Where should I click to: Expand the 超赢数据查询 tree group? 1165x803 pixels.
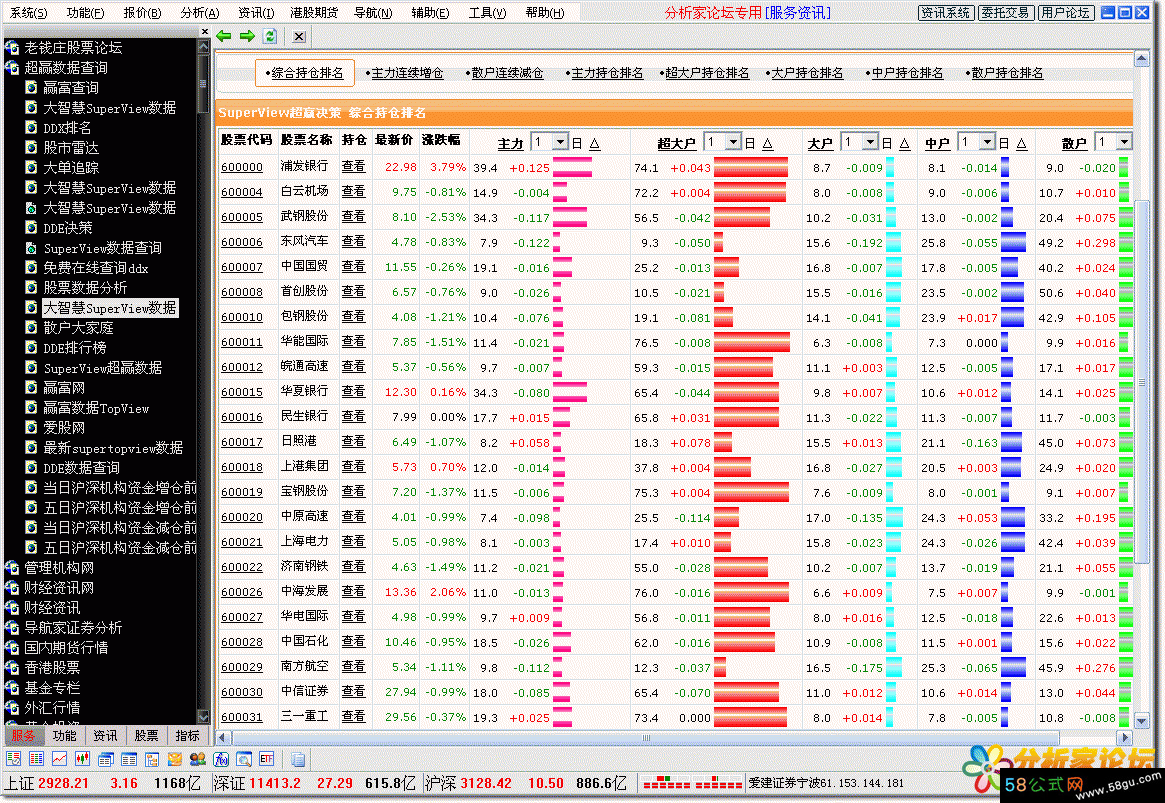(x=12, y=68)
